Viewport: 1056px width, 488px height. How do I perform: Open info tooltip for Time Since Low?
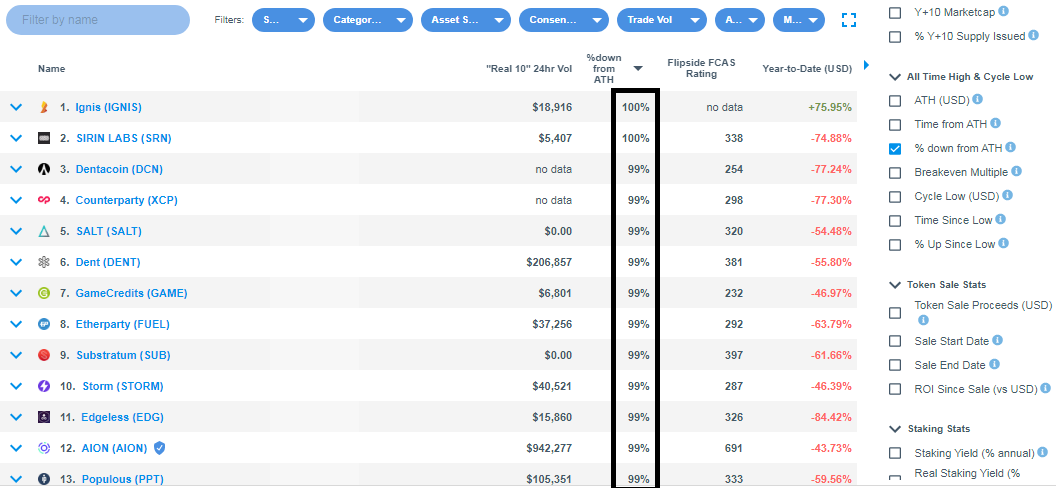[1001, 219]
